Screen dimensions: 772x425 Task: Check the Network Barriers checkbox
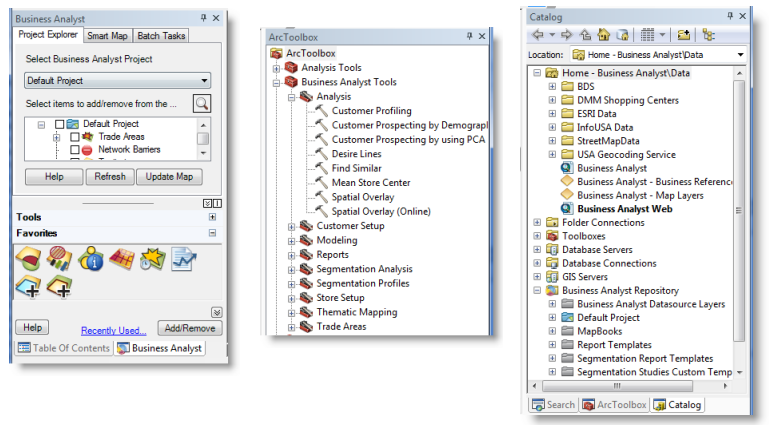coord(75,150)
